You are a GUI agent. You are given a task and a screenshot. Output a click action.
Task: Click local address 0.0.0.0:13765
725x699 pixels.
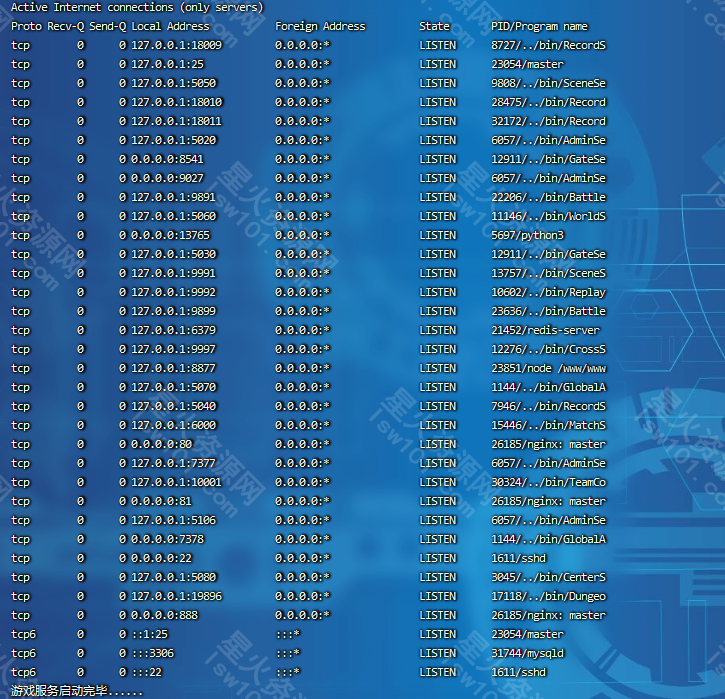(170, 235)
